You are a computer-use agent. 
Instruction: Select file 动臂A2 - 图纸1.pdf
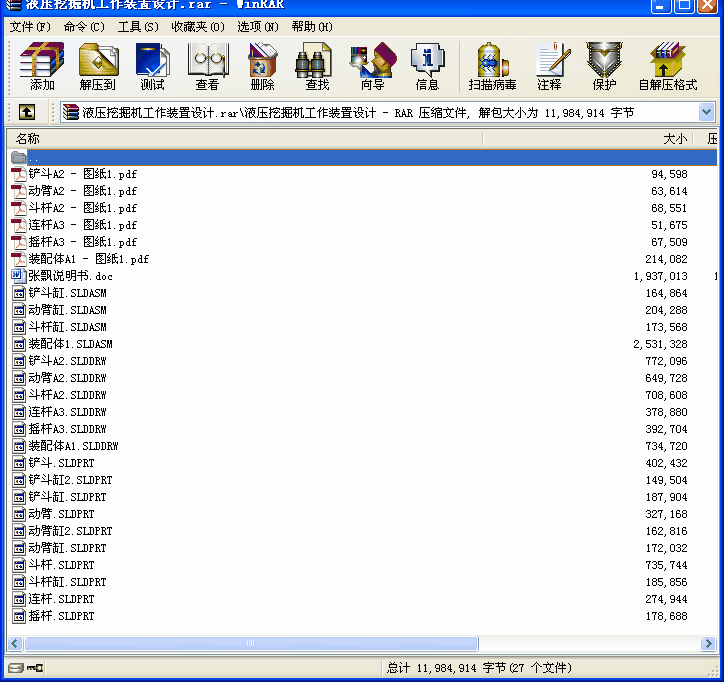(x=82, y=191)
